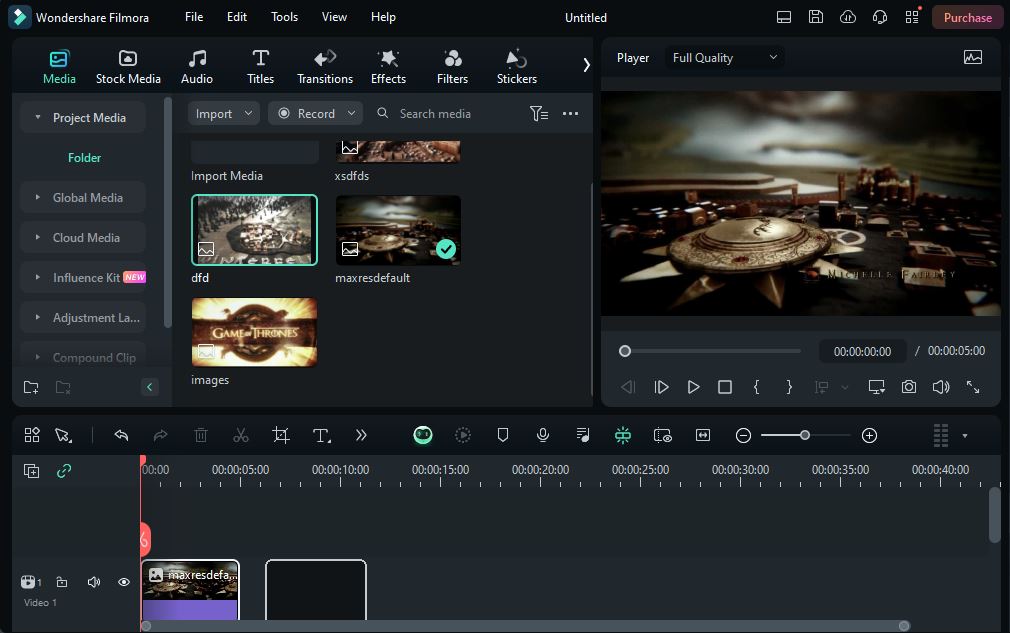Mute the Video 1 track audio
The height and width of the screenshot is (633, 1010).
(93, 582)
